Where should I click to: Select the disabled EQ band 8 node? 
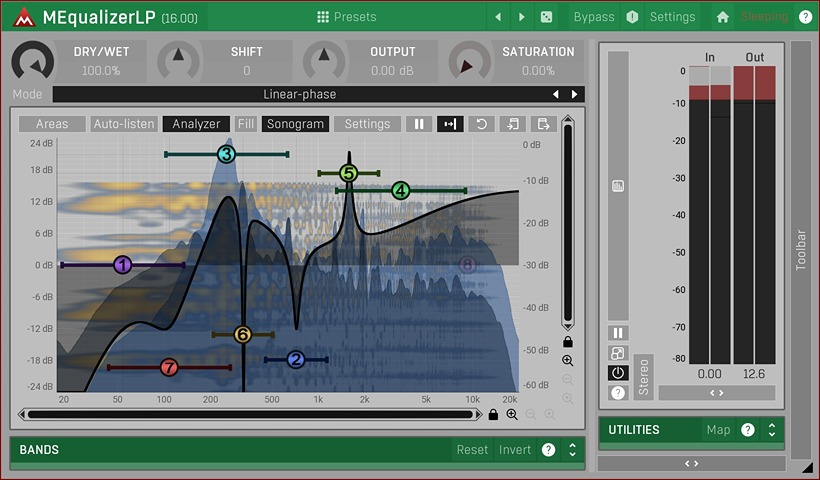(468, 265)
